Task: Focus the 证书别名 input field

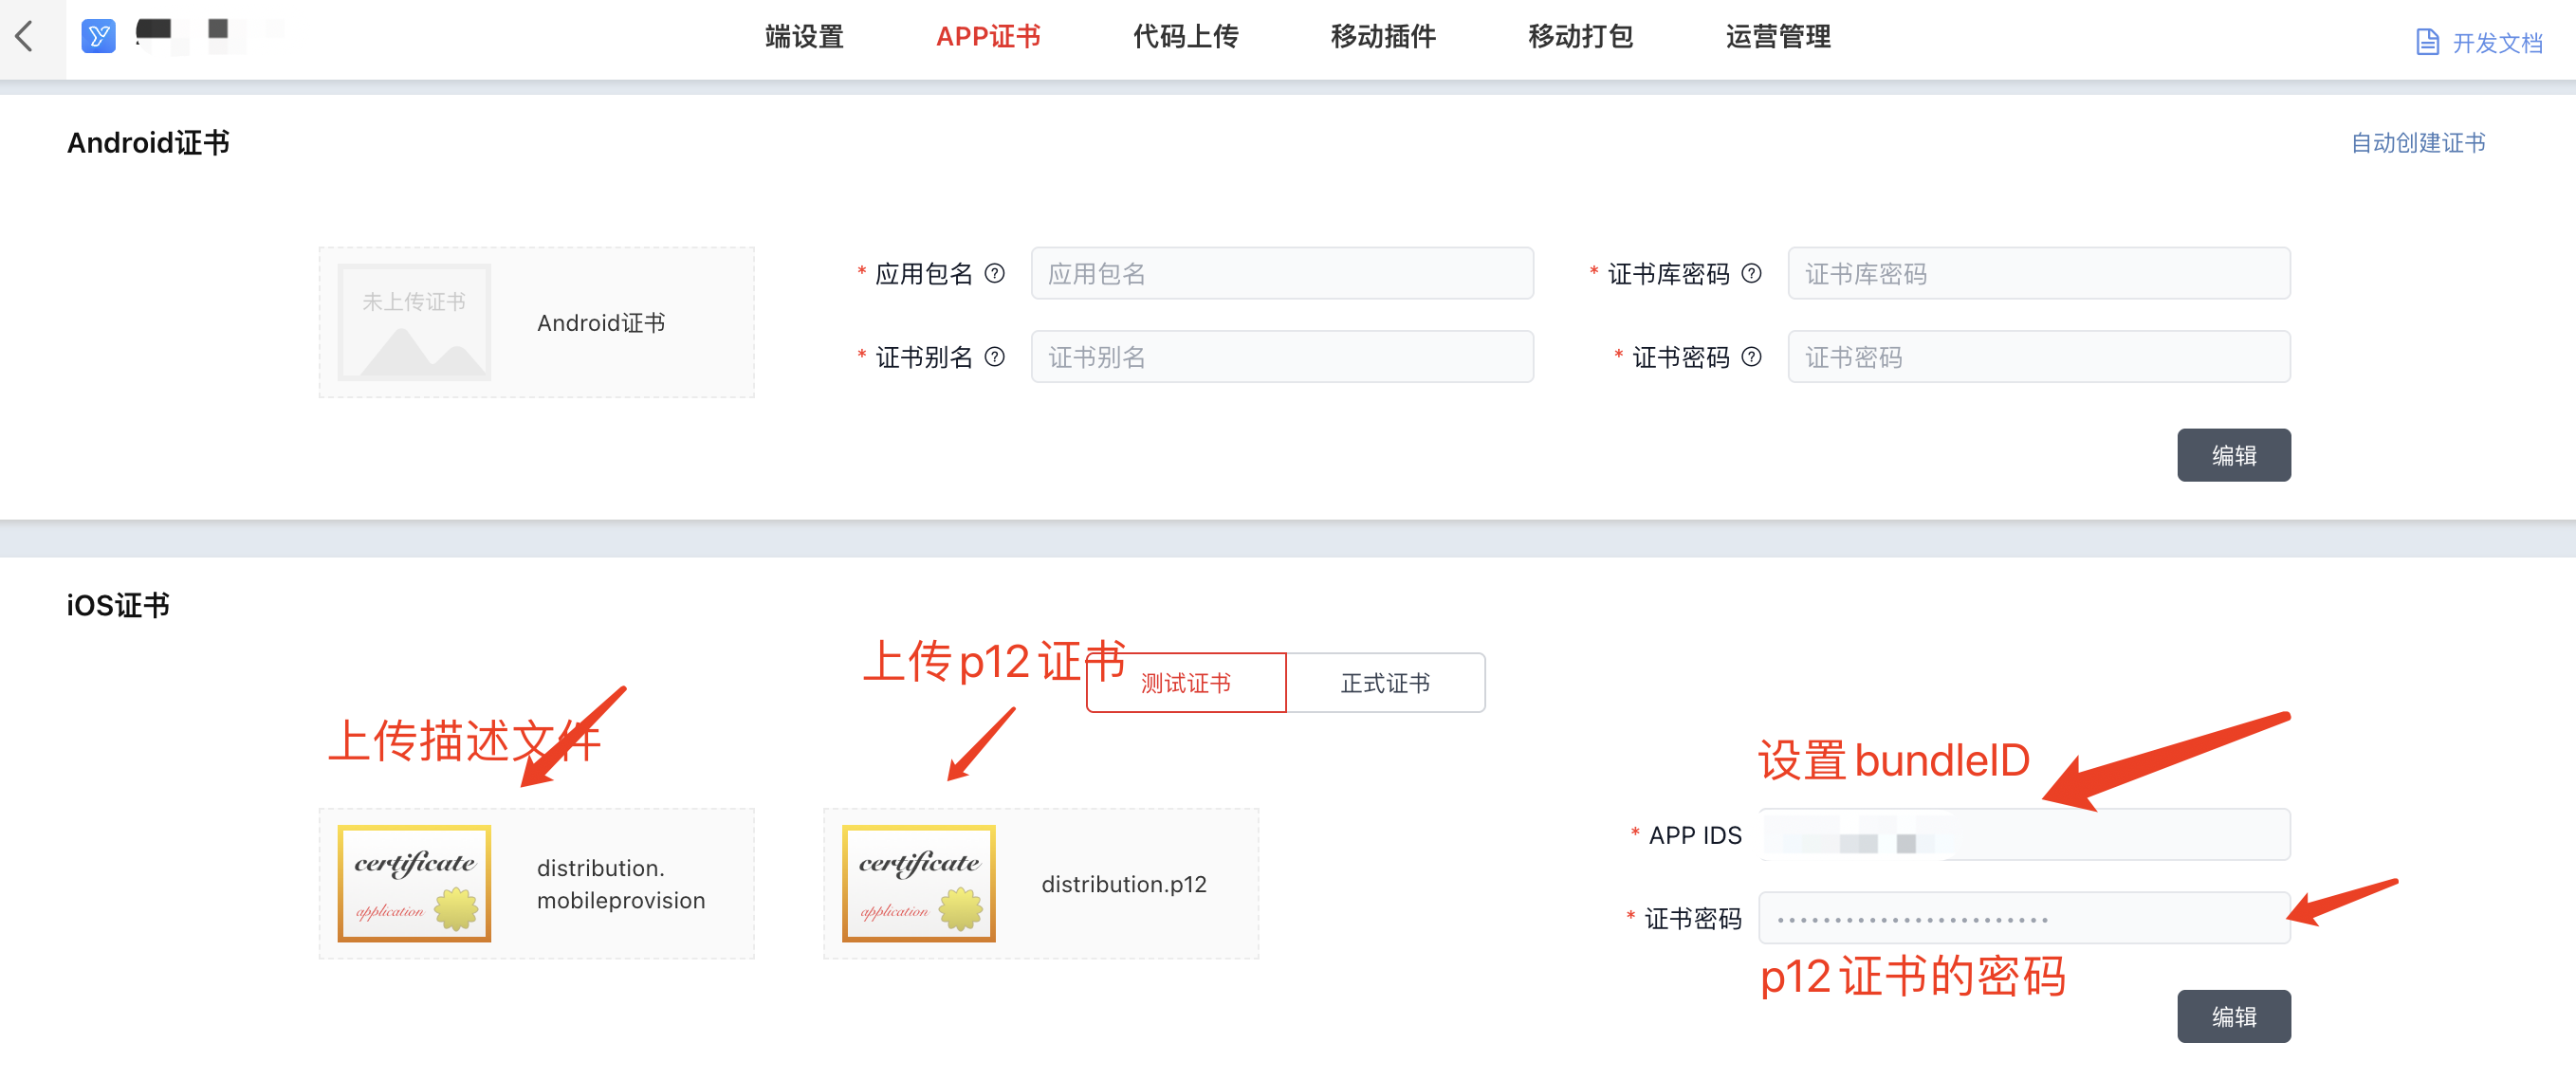Action: (x=1282, y=357)
